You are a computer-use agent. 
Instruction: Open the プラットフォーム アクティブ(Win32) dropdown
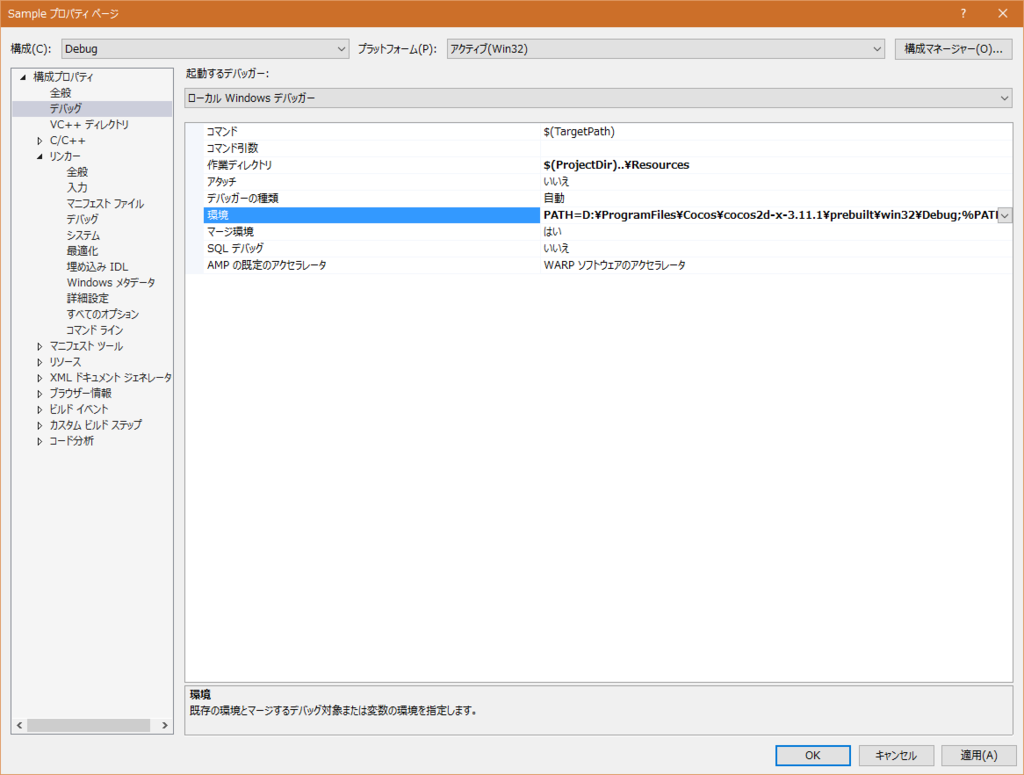pos(665,49)
